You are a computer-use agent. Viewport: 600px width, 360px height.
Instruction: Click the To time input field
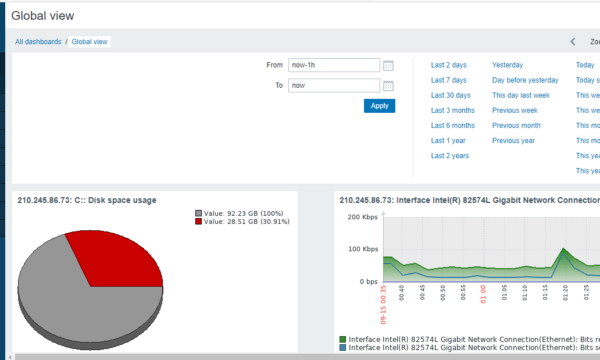[x=334, y=85]
